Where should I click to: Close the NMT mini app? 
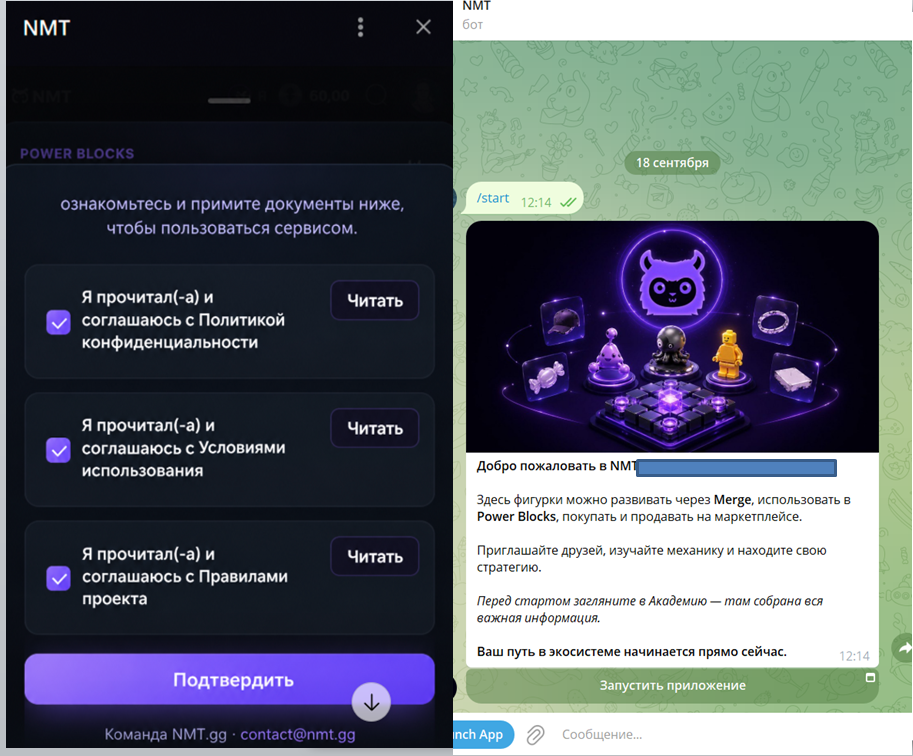[423, 27]
